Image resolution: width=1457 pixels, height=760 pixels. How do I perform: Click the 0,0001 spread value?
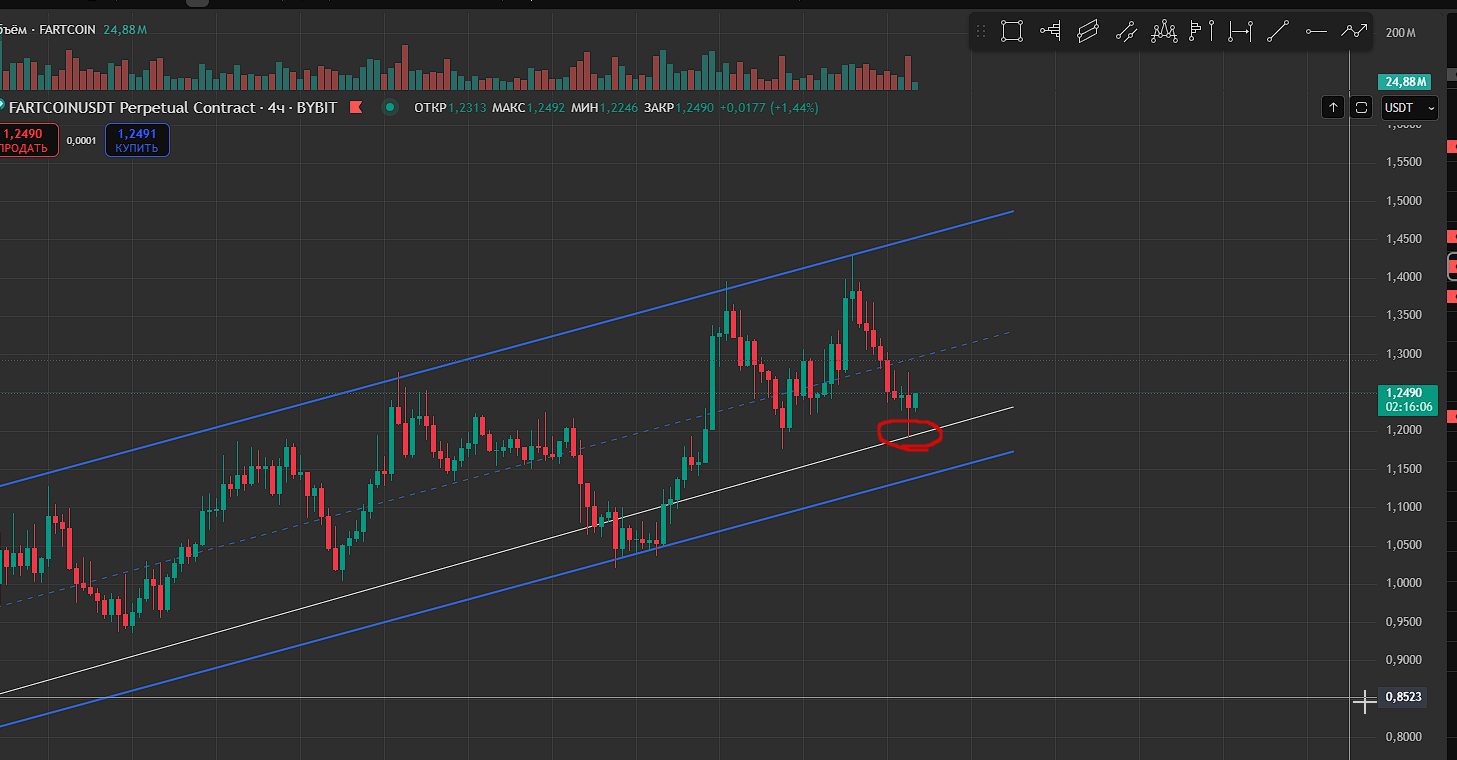81,141
